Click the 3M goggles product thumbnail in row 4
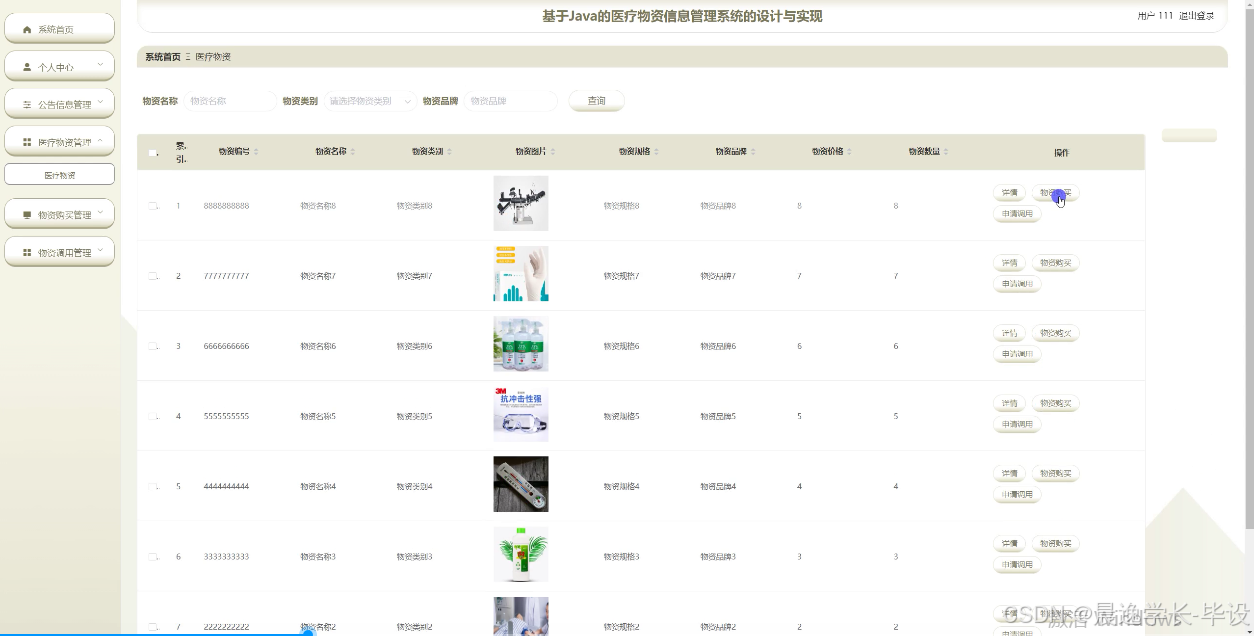The height and width of the screenshot is (636, 1254). pos(520,413)
